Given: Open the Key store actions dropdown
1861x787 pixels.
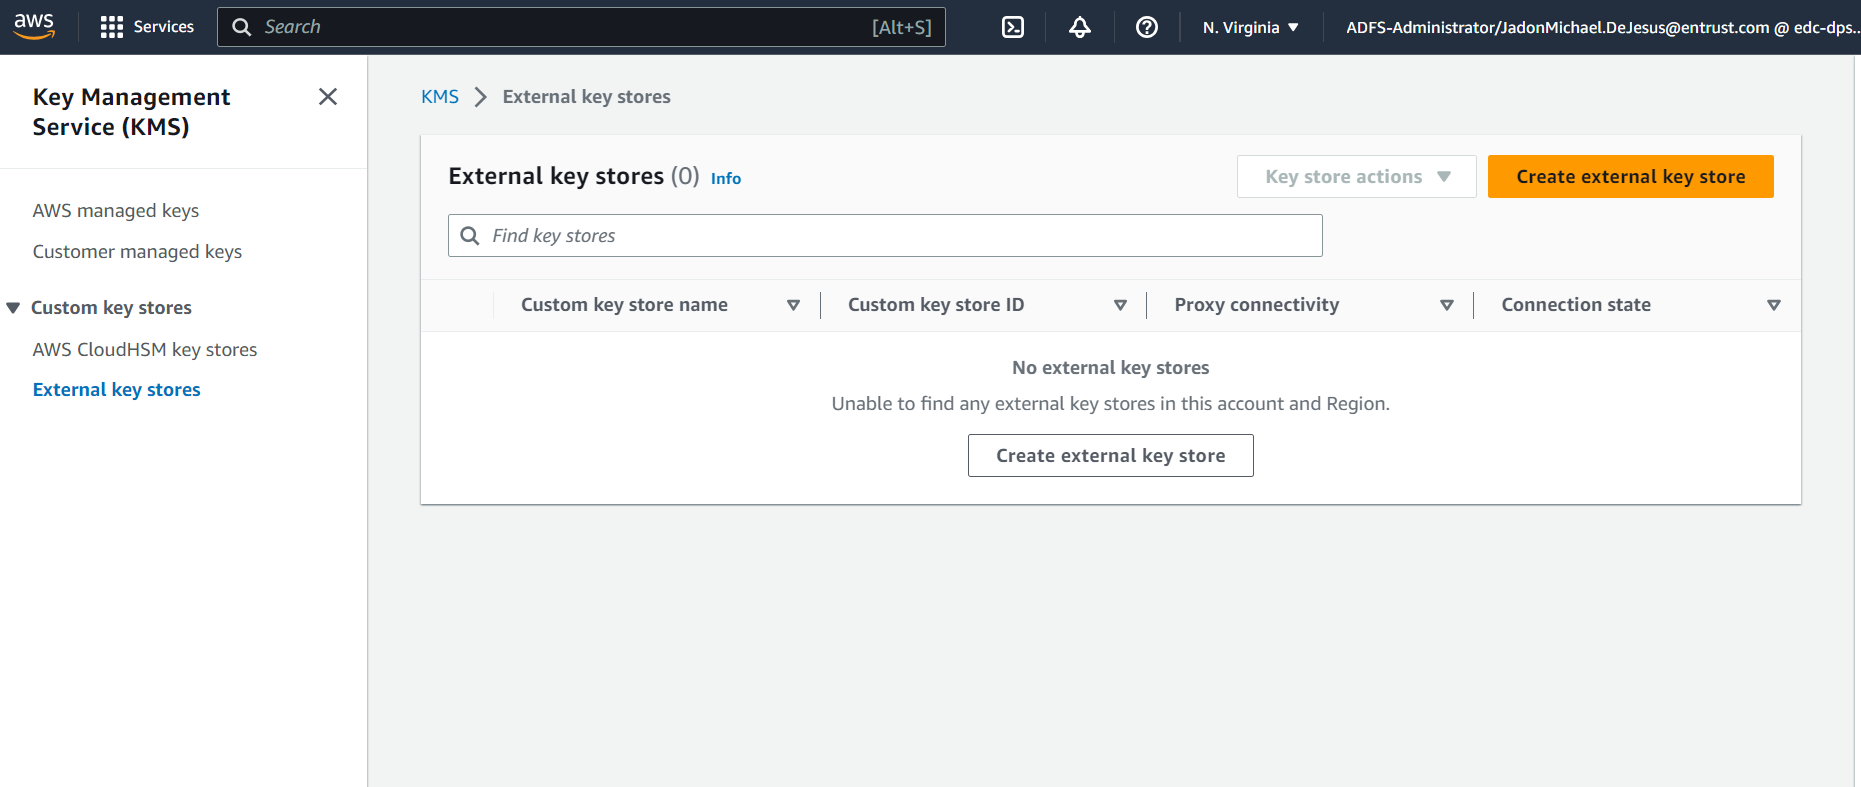Looking at the screenshot, I should [1356, 176].
